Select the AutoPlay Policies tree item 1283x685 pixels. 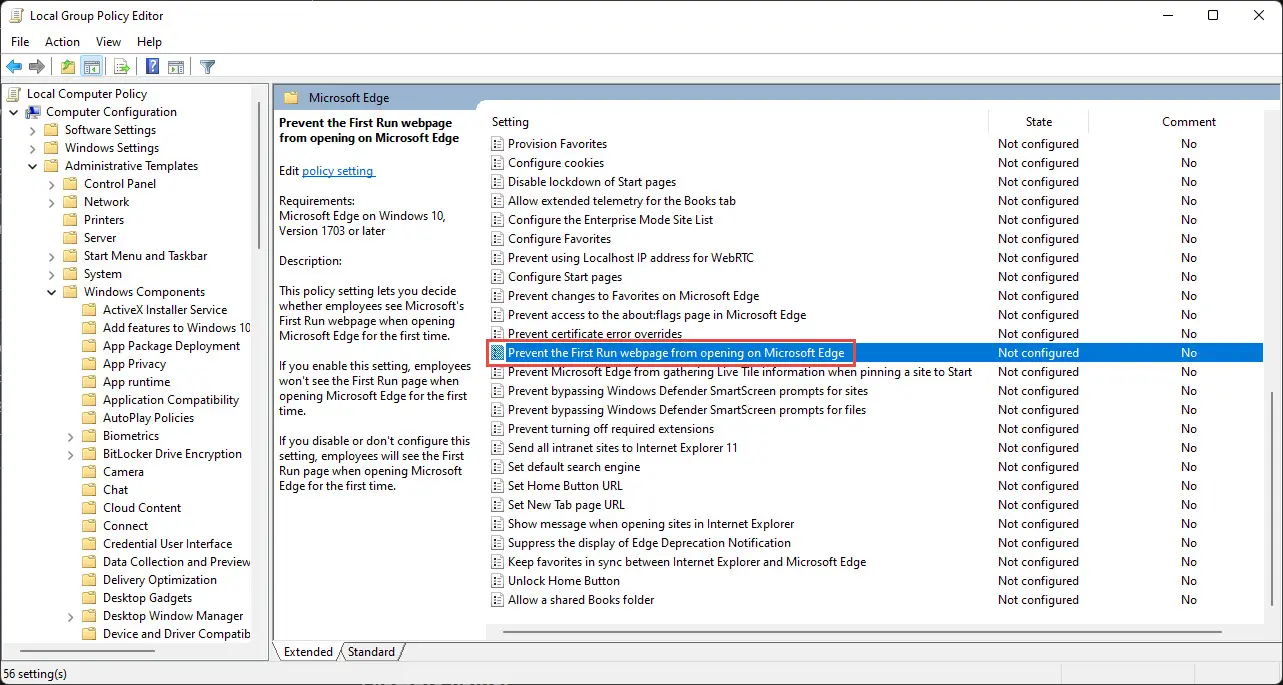tap(148, 418)
